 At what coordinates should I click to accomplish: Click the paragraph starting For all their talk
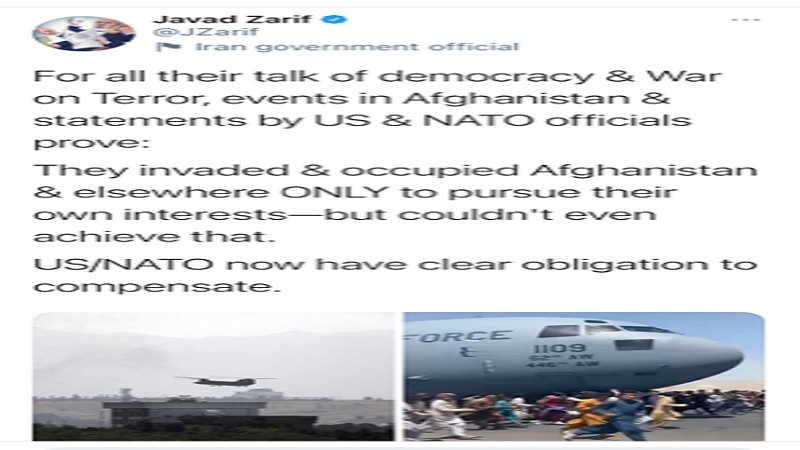tap(378, 109)
